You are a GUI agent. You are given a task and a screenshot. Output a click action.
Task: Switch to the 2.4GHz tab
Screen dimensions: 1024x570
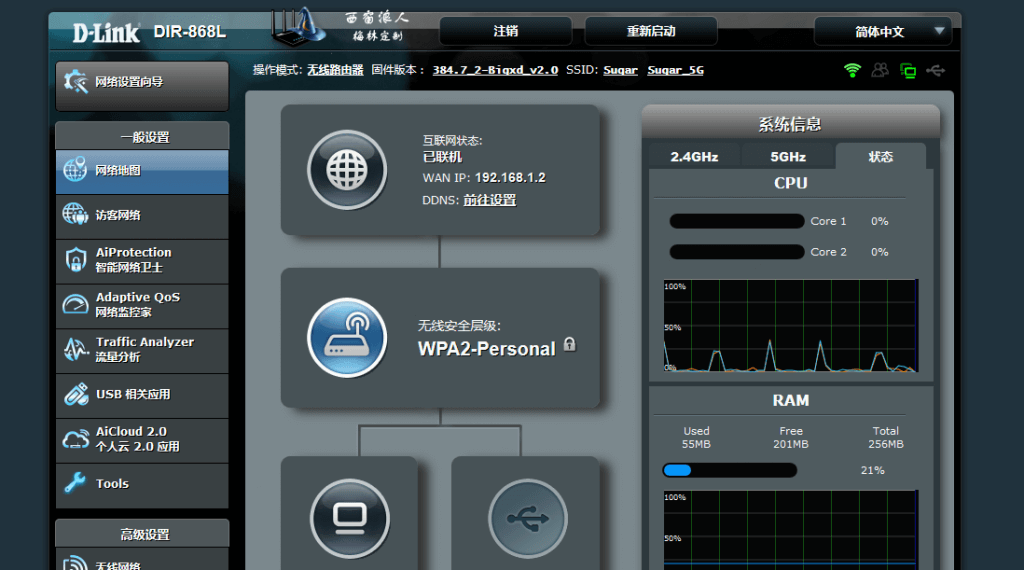[x=694, y=157]
